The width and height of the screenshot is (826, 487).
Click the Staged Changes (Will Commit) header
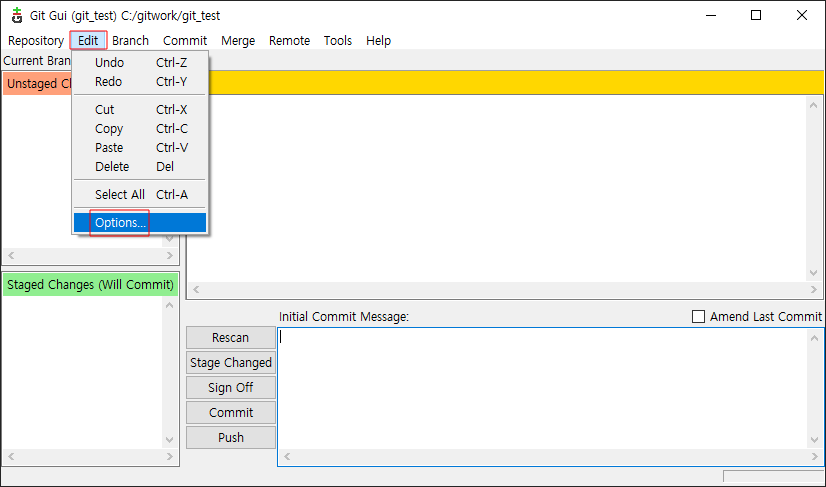click(91, 285)
